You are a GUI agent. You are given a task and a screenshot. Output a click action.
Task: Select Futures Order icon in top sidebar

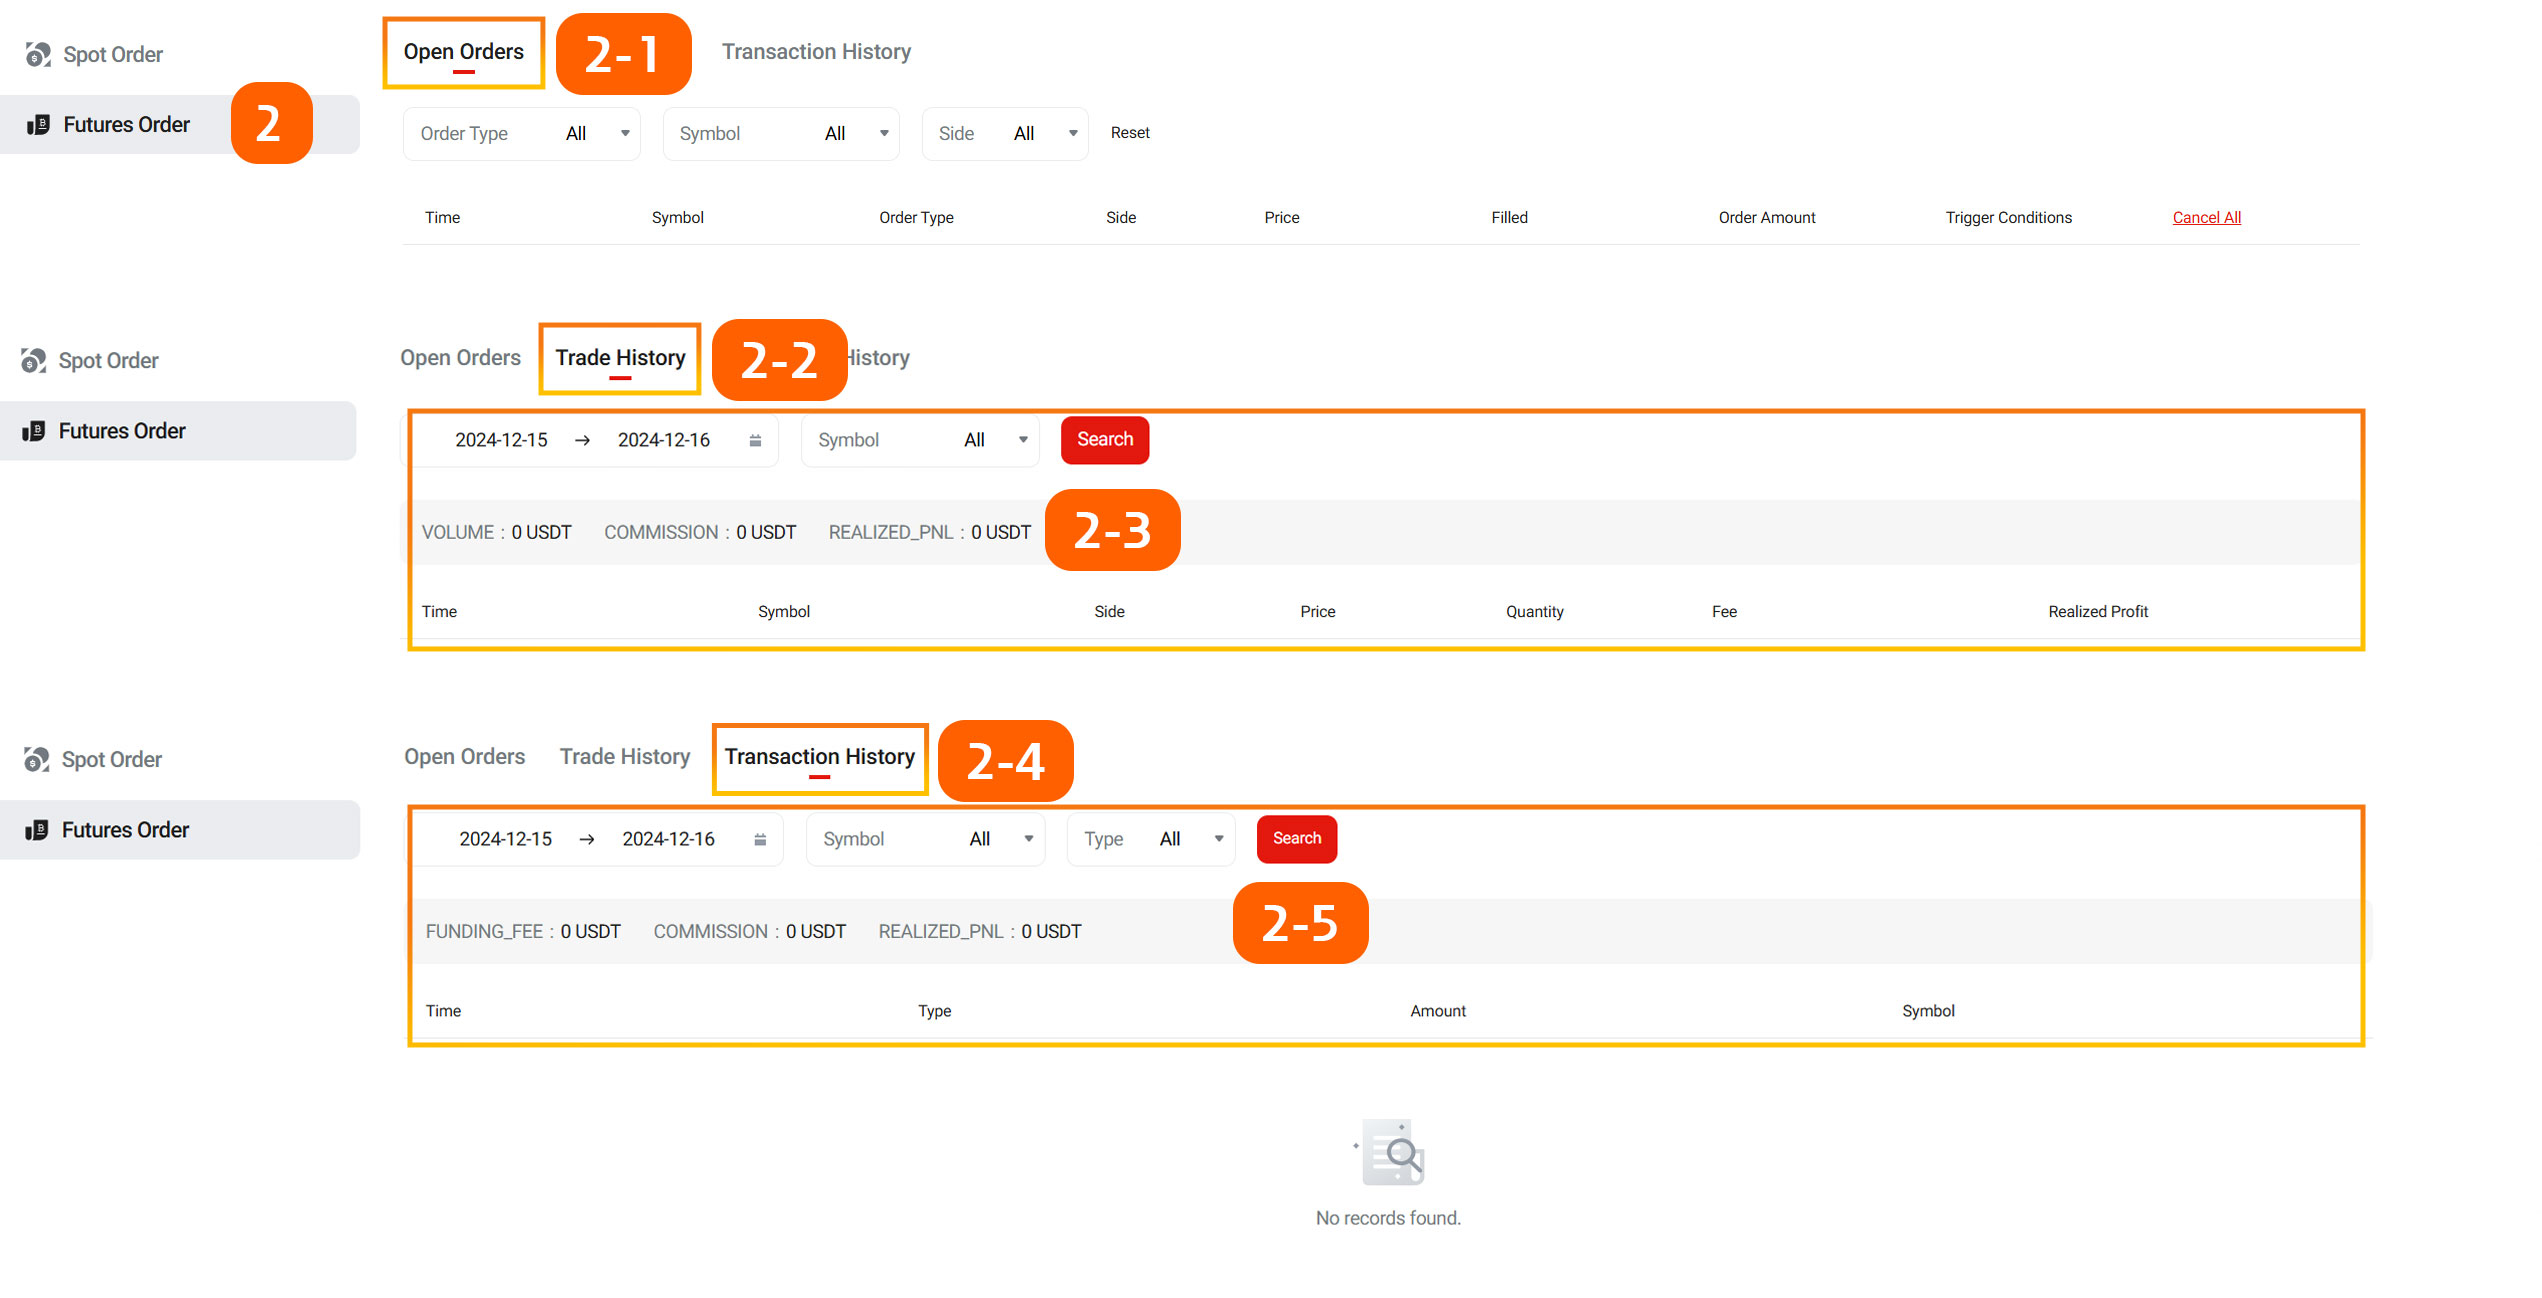[x=38, y=124]
